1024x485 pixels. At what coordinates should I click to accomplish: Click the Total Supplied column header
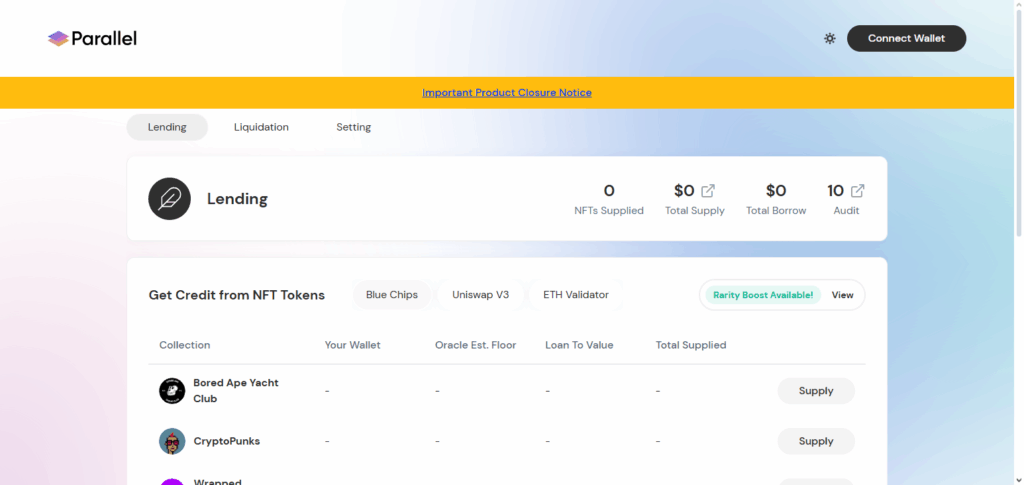tap(691, 345)
